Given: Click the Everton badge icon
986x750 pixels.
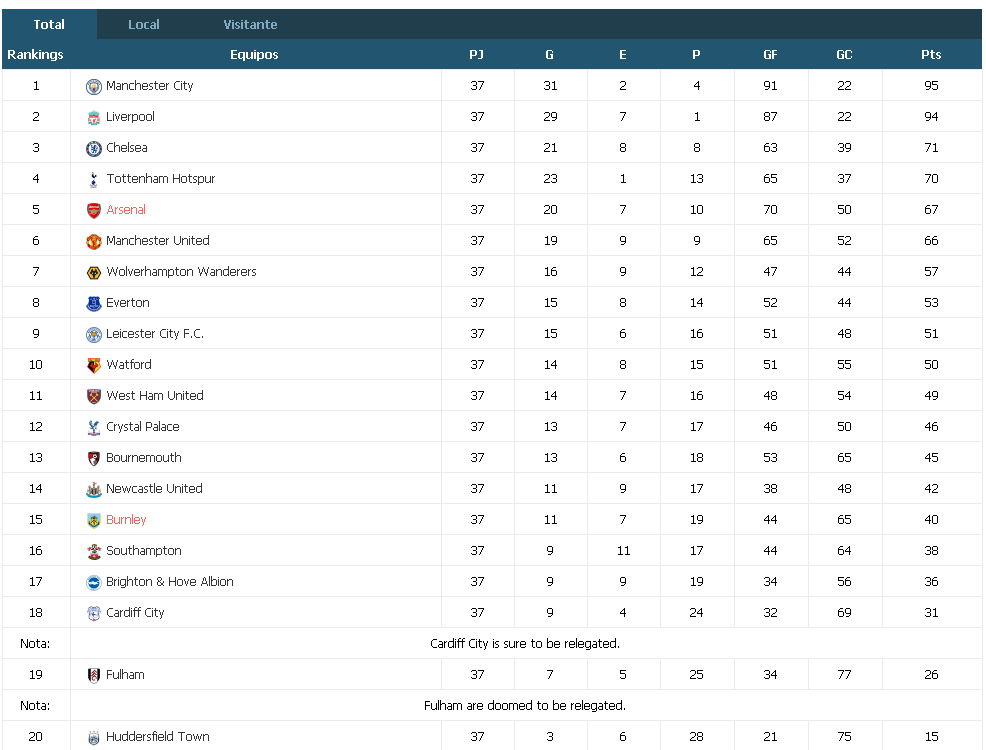Looking at the screenshot, I should pyautogui.click(x=94, y=304).
